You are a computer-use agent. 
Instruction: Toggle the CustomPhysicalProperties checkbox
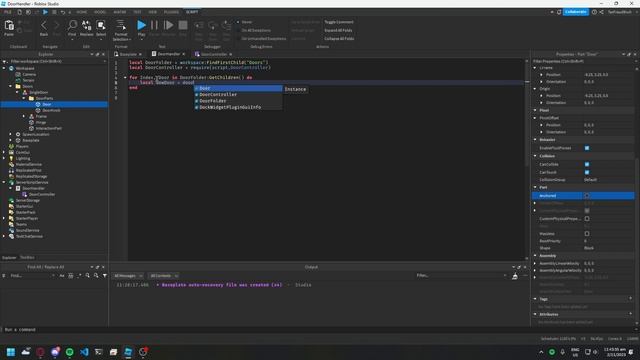587,219
